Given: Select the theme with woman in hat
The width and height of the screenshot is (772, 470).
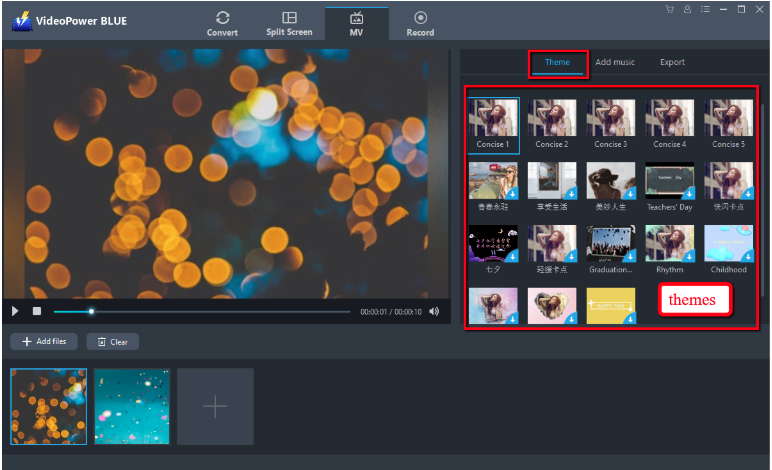Looking at the screenshot, I should [611, 187].
